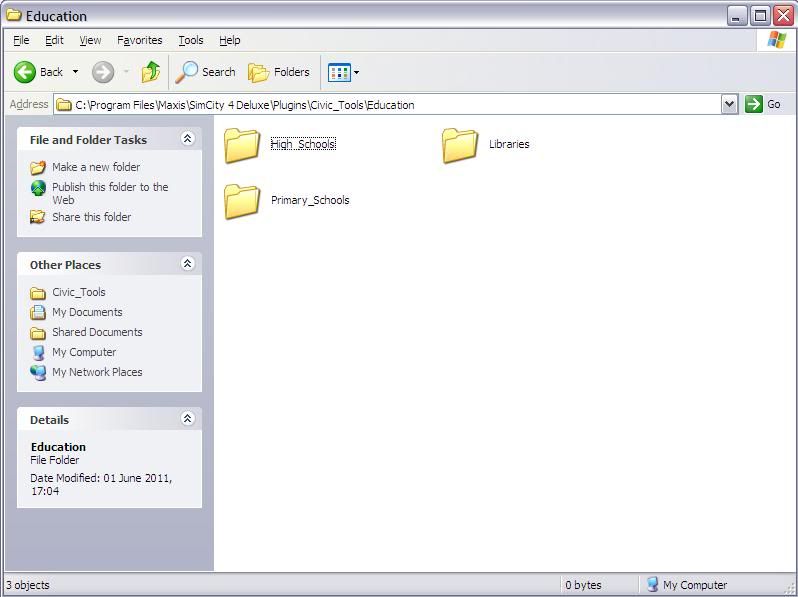The image size is (798, 597).
Task: Click the Search magnifier icon
Action: click(x=186, y=72)
